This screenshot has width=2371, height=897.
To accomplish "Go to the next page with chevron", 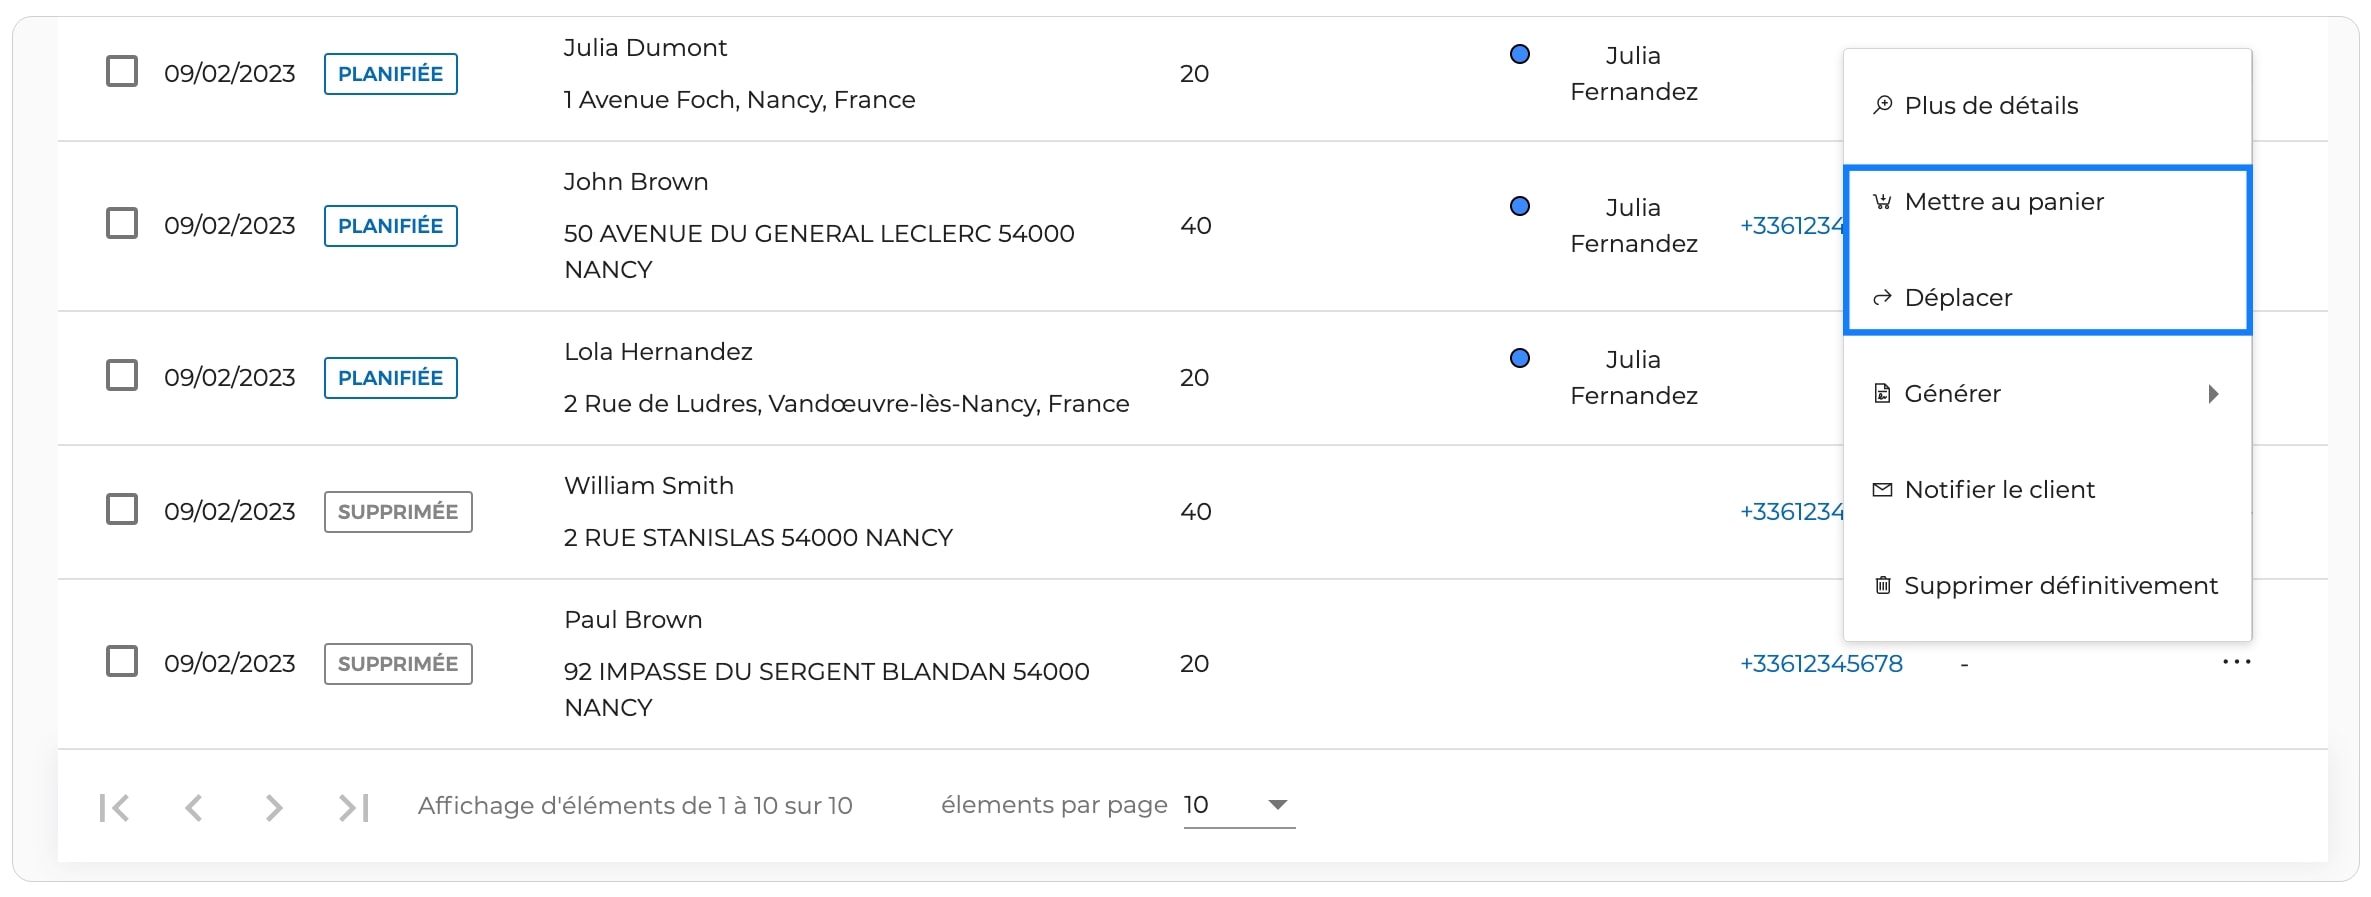I will 274,807.
